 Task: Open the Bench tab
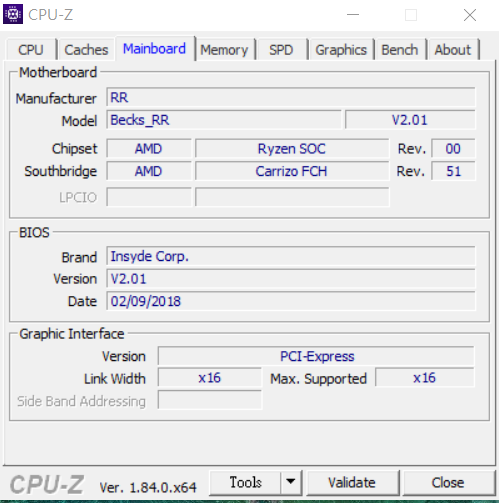coord(400,50)
